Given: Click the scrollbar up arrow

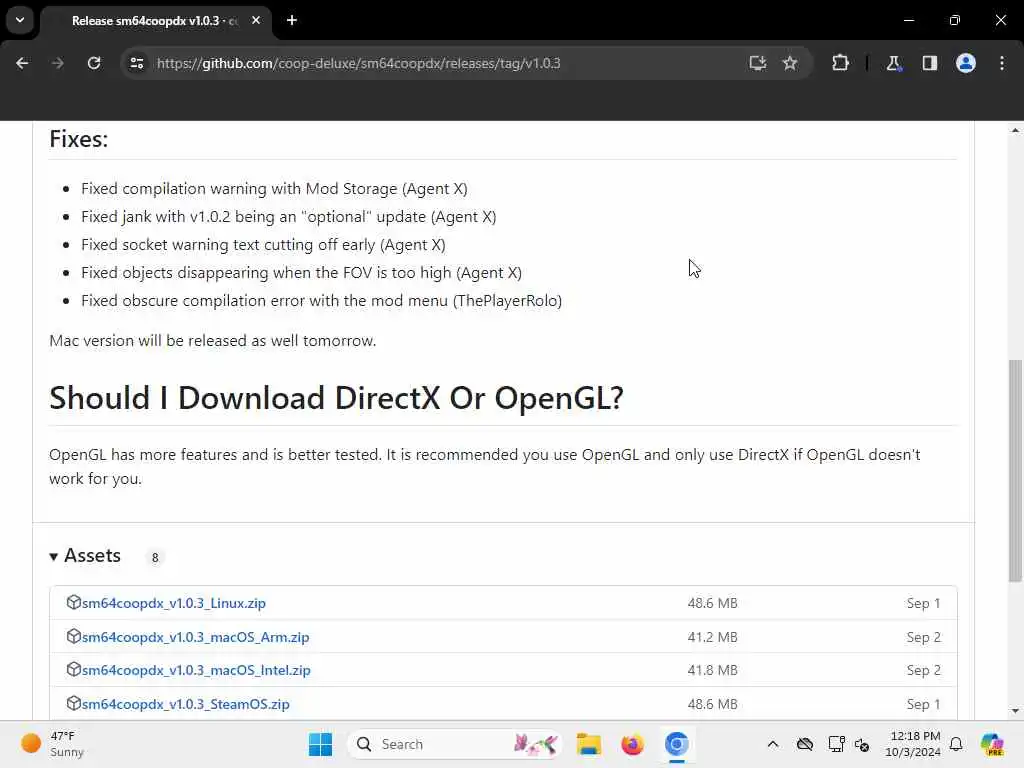Looking at the screenshot, I should click(x=1015, y=131).
